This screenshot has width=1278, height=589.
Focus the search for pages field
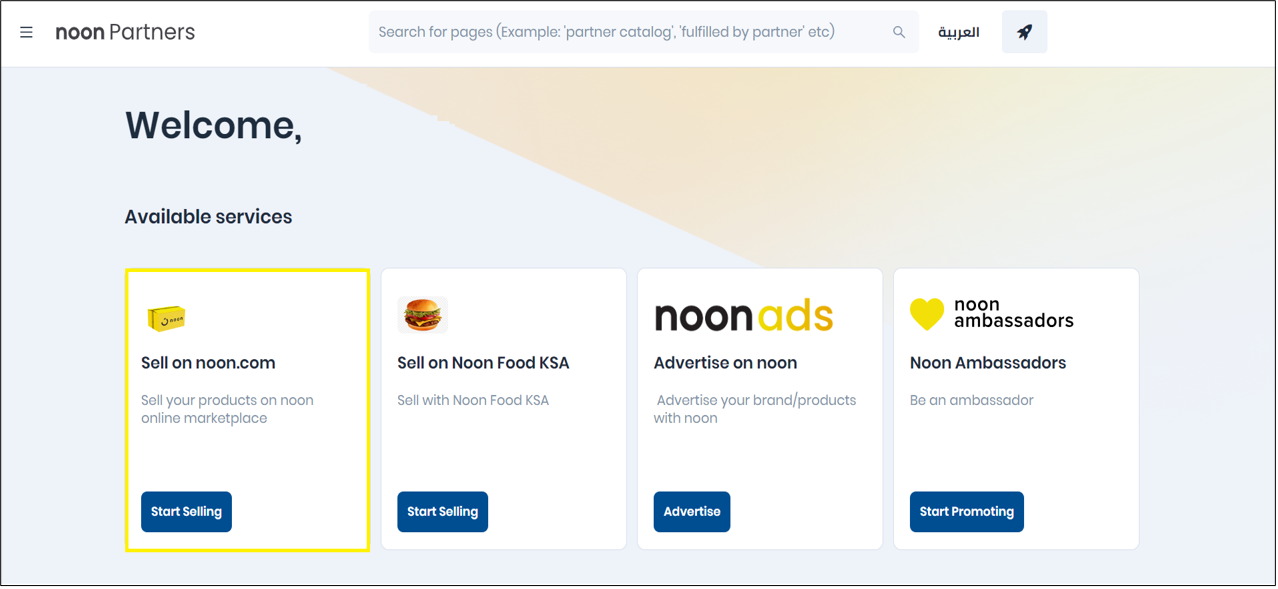630,32
